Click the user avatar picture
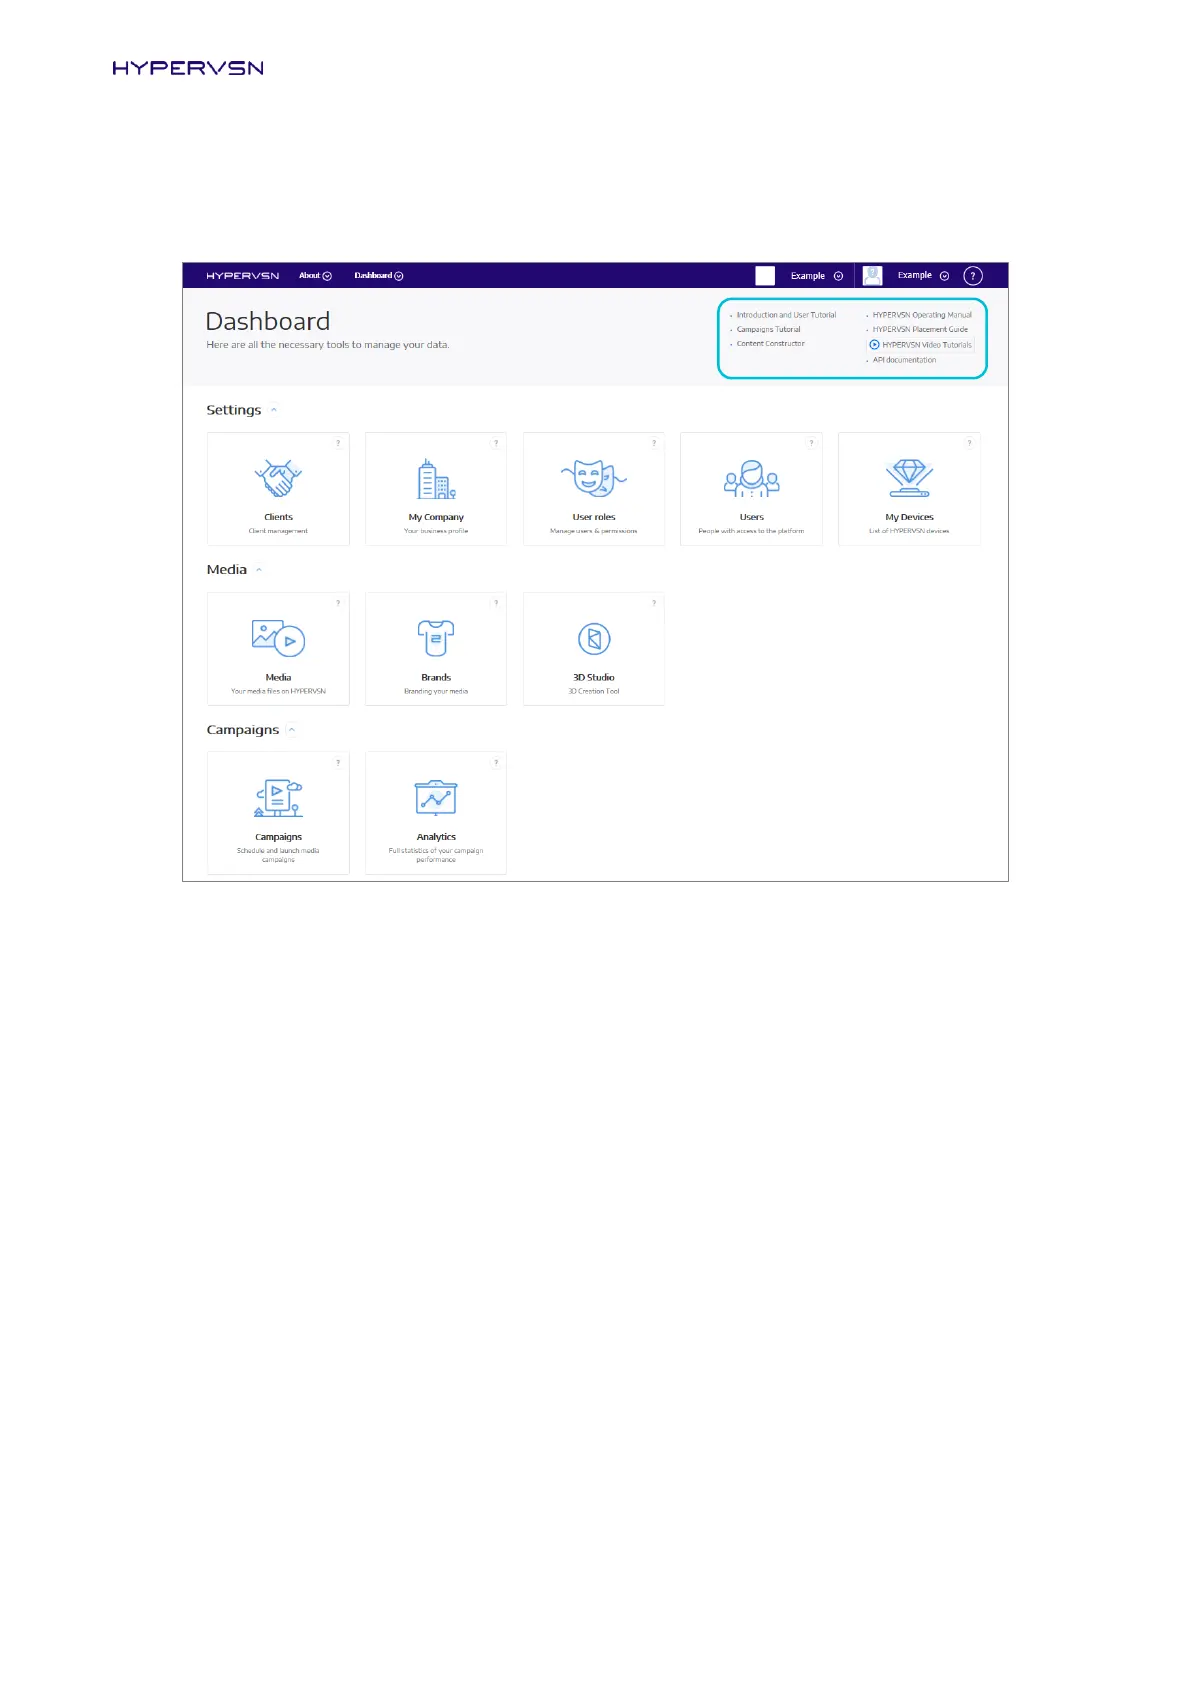The height and width of the screenshot is (1684, 1191). [x=872, y=276]
